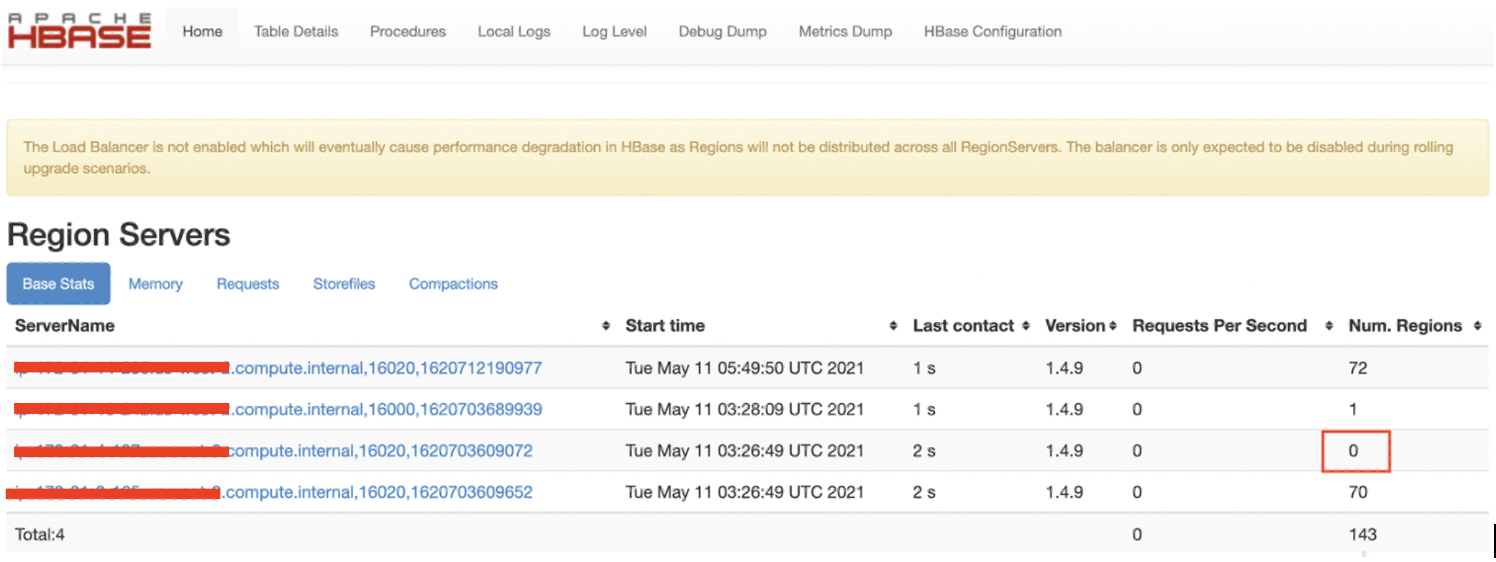Open Table Details page

(296, 32)
